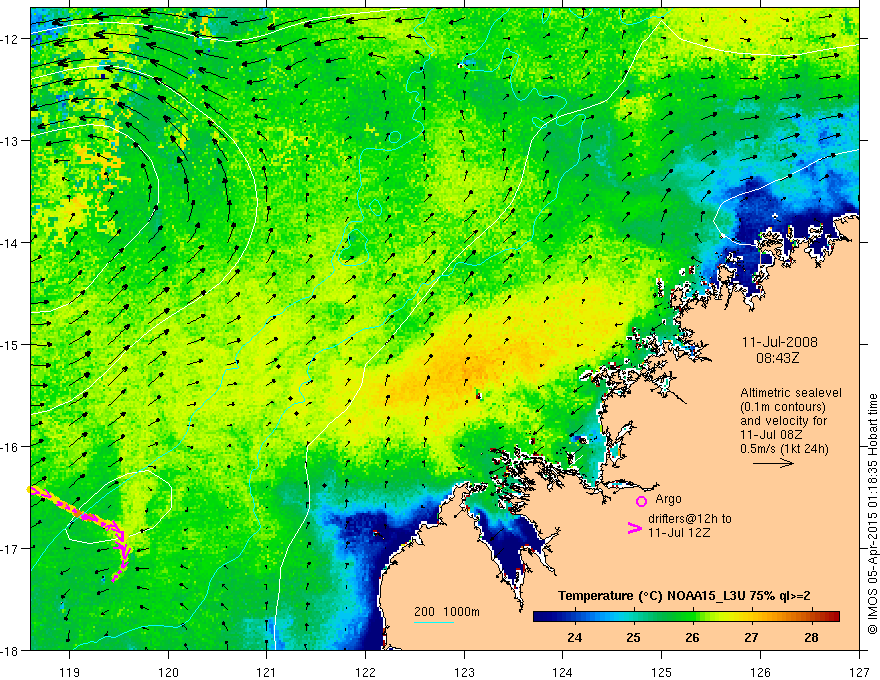Image resolution: width=880 pixels, height=680 pixels.
Task: Click the magenta Argo circle legend marker
Action: [641, 501]
